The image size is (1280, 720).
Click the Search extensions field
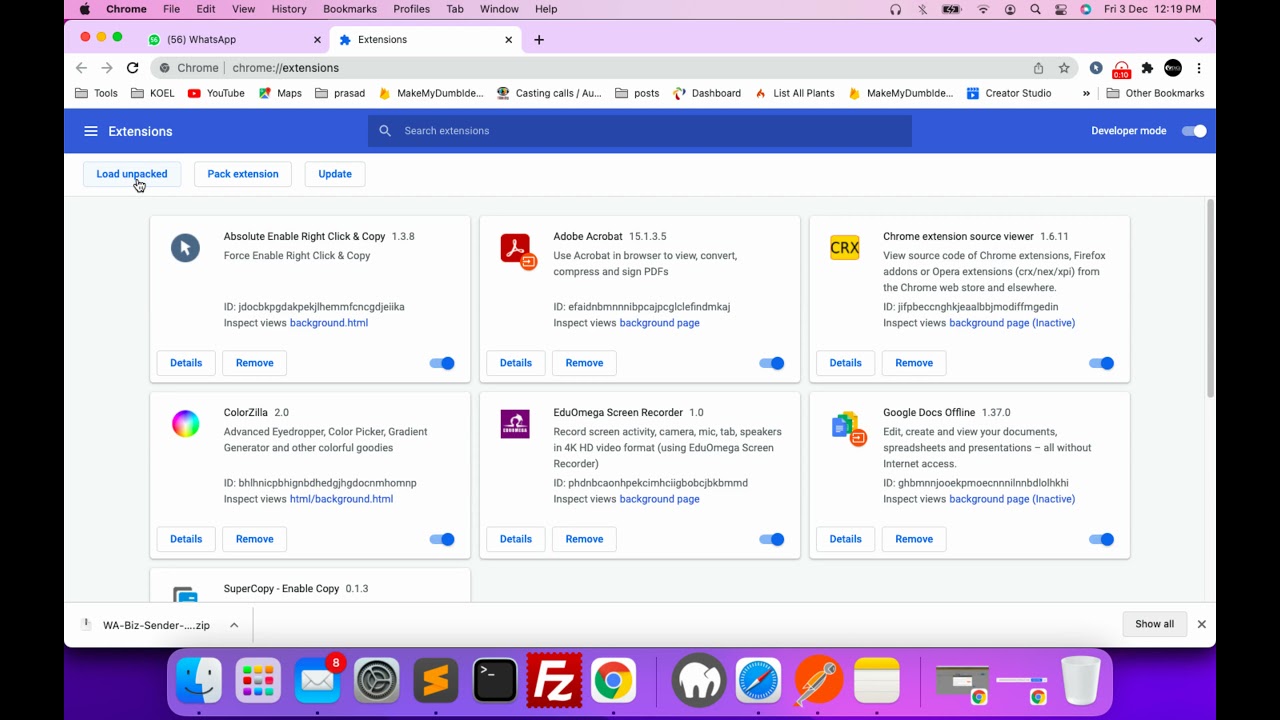point(640,131)
